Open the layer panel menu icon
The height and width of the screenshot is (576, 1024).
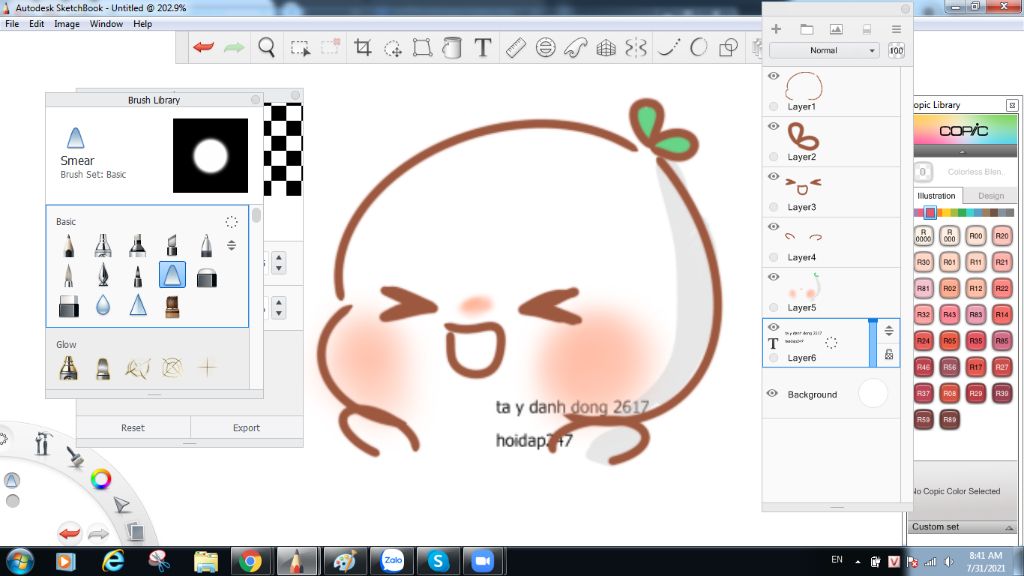coord(896,29)
